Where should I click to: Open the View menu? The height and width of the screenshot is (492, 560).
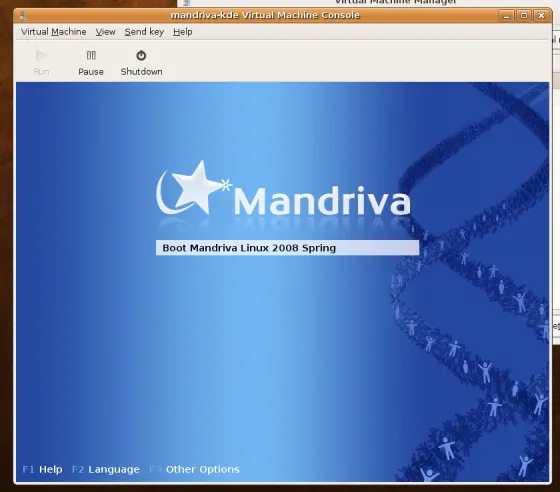tap(105, 32)
